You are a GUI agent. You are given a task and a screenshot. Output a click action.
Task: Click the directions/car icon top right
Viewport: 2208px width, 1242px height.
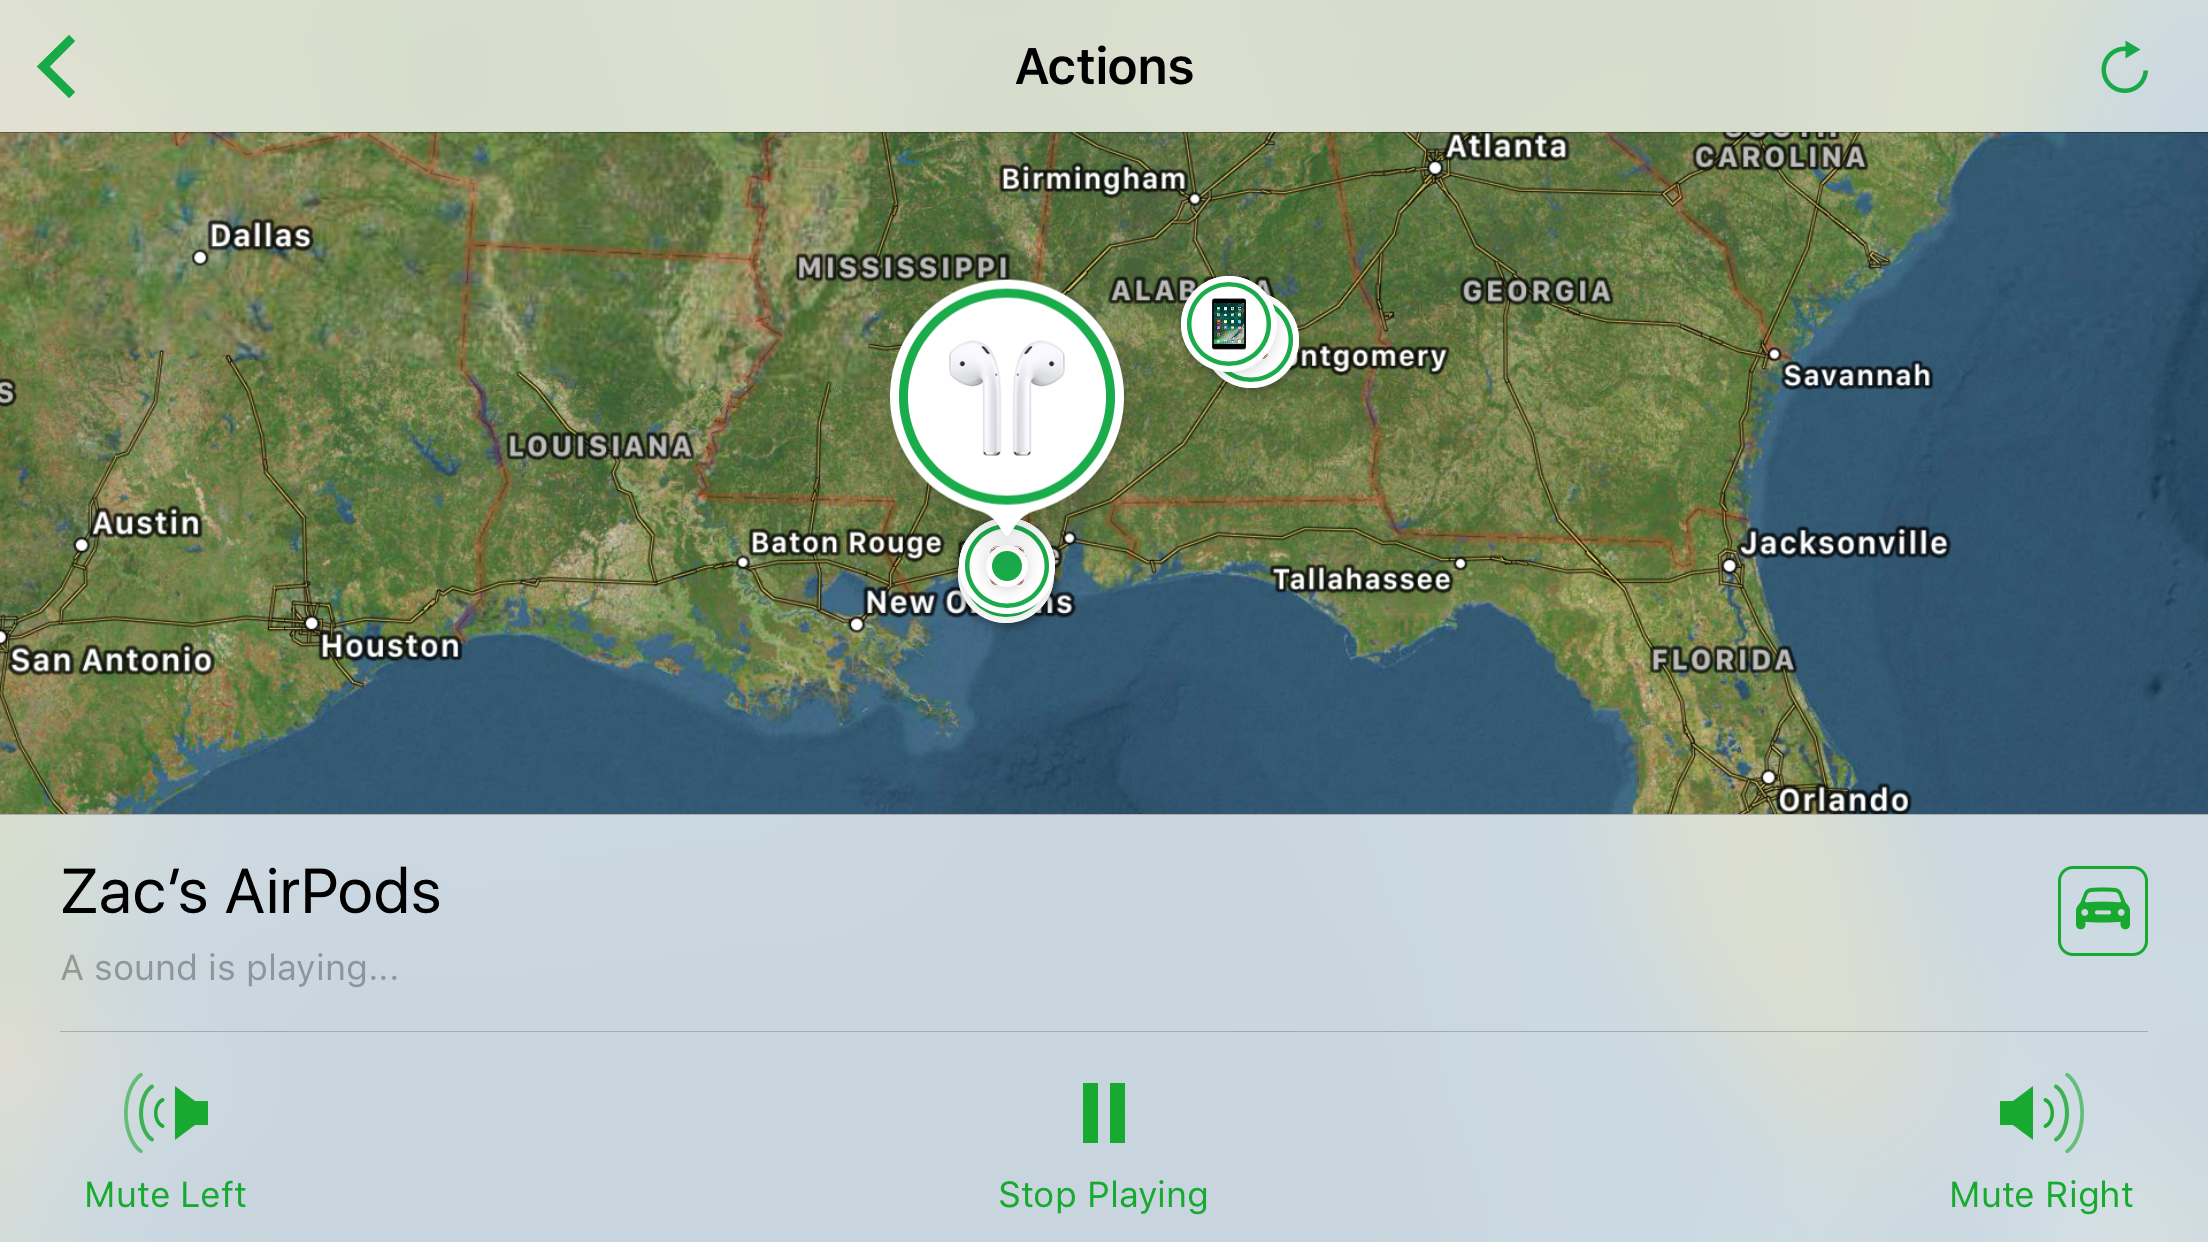click(2100, 908)
